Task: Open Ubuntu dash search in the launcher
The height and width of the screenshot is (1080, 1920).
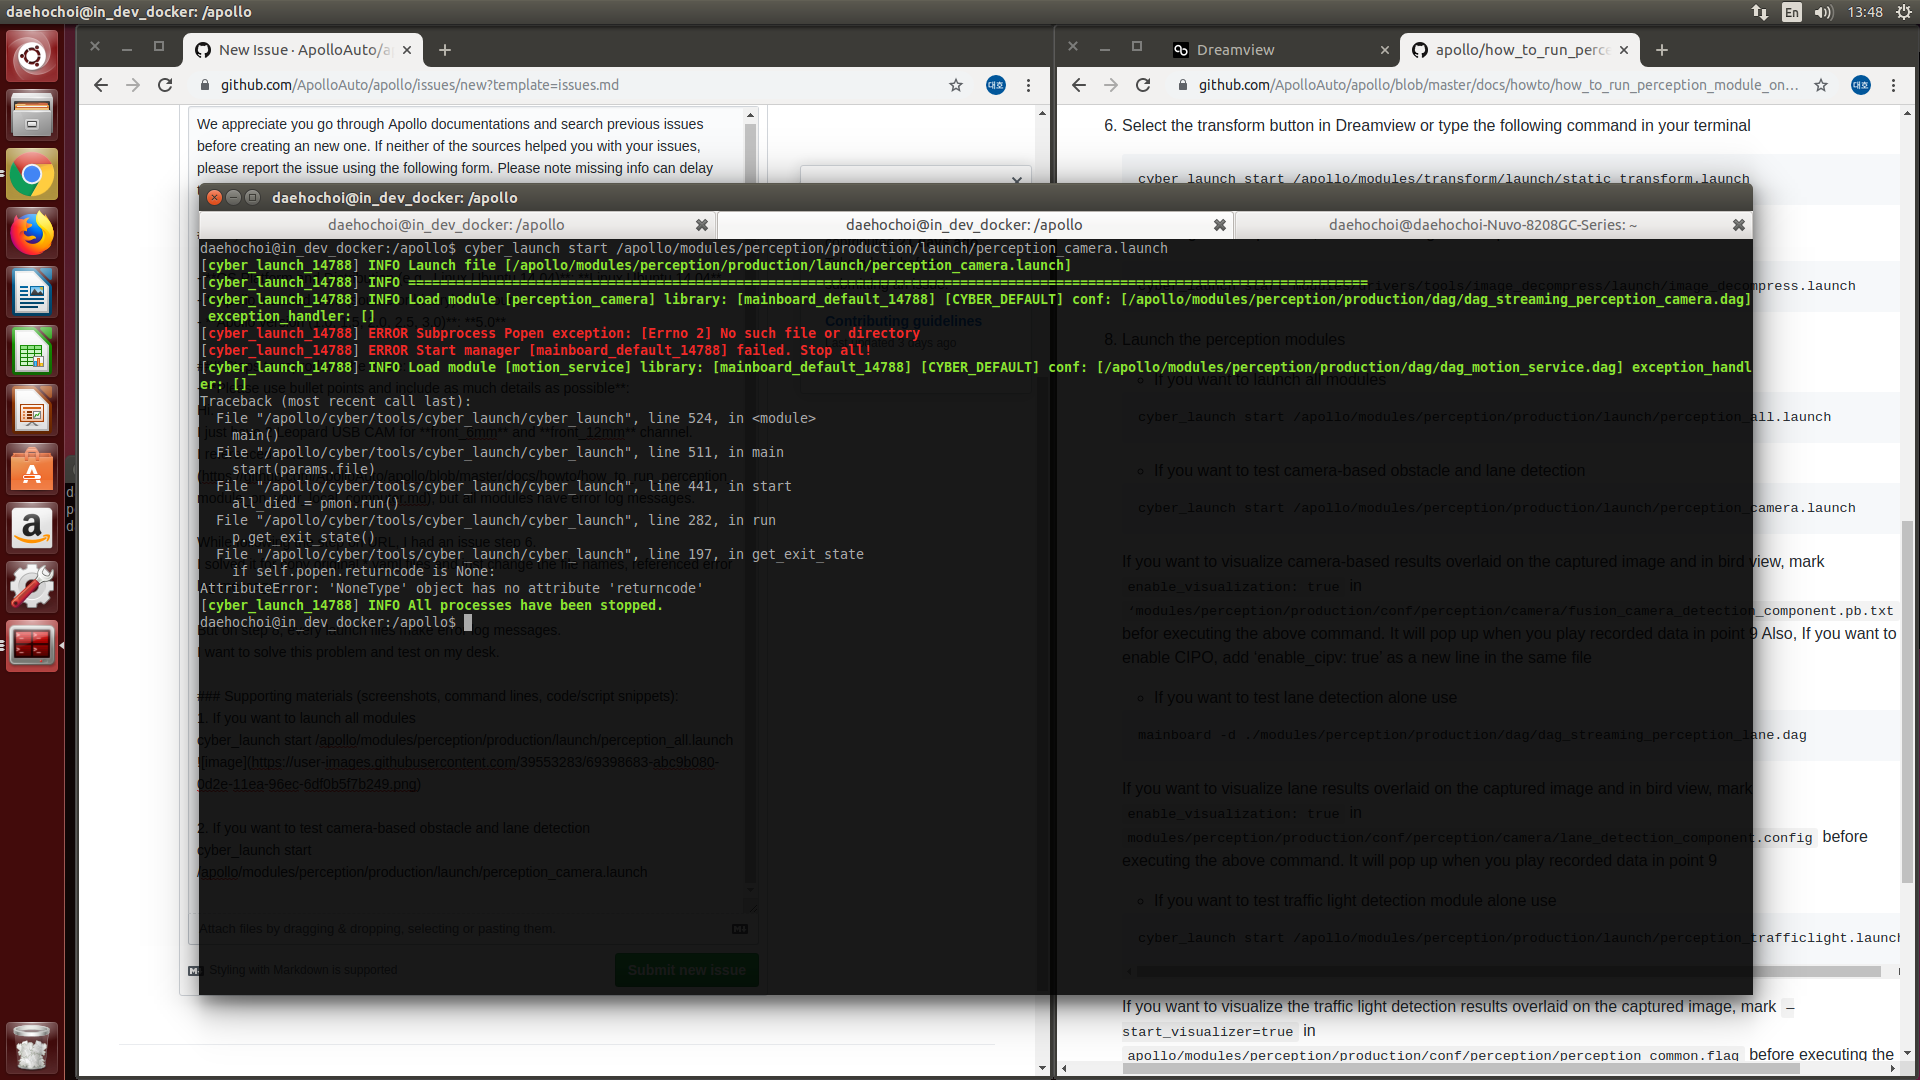Action: (32, 56)
